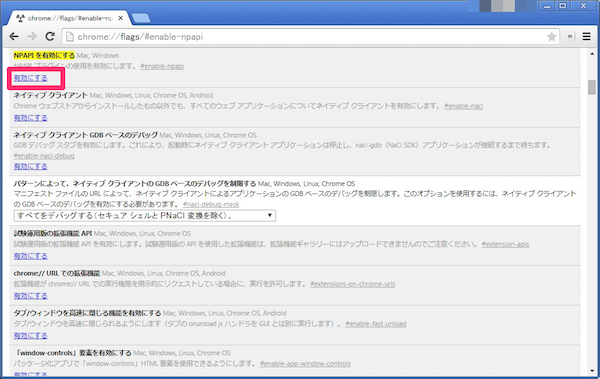Close the chrome://flags tab

[121, 18]
